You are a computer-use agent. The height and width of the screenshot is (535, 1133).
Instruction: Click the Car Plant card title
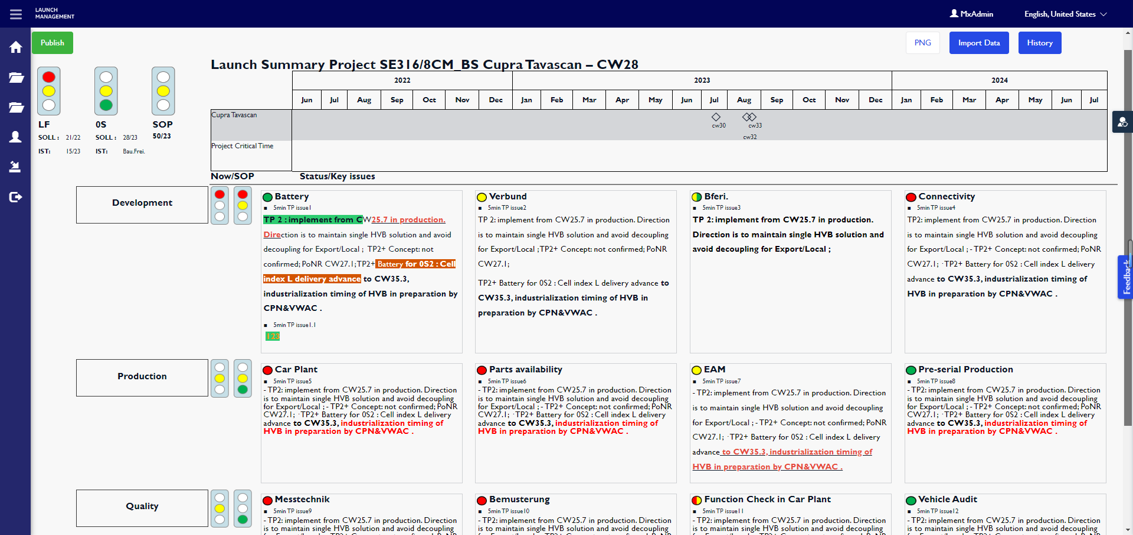tap(296, 370)
